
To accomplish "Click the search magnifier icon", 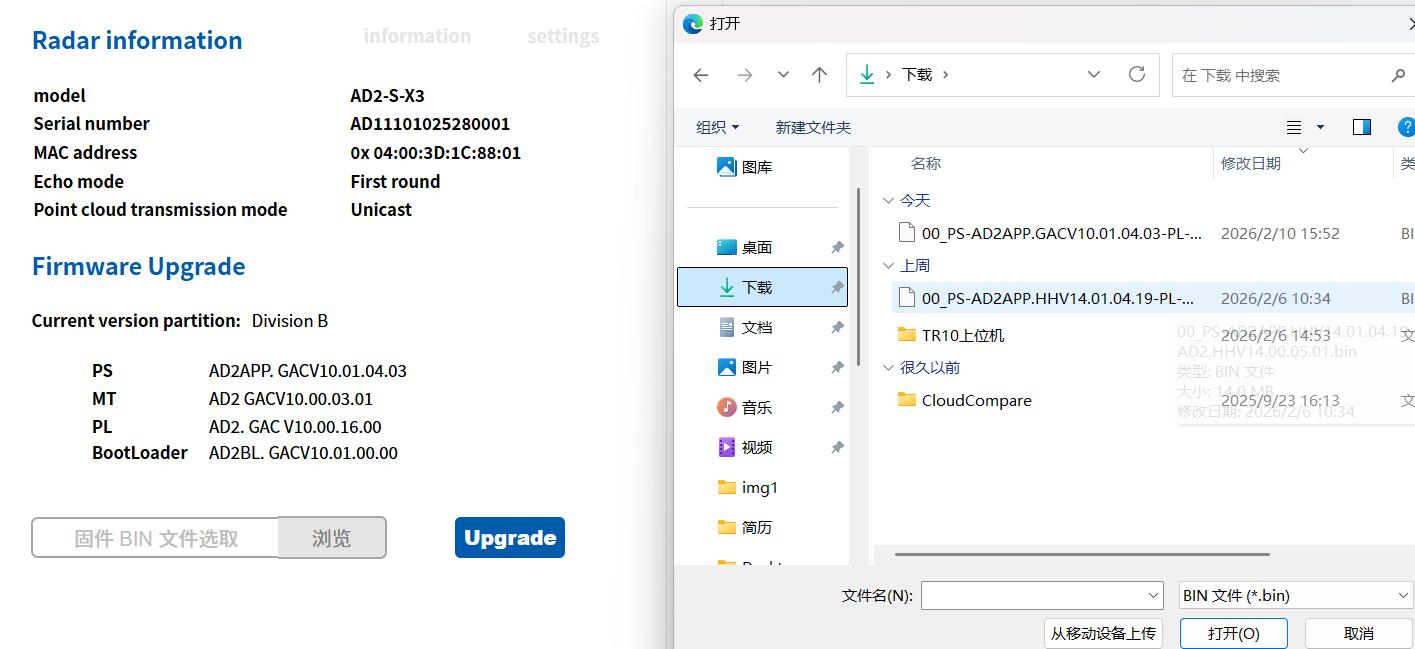I will (x=1397, y=75).
